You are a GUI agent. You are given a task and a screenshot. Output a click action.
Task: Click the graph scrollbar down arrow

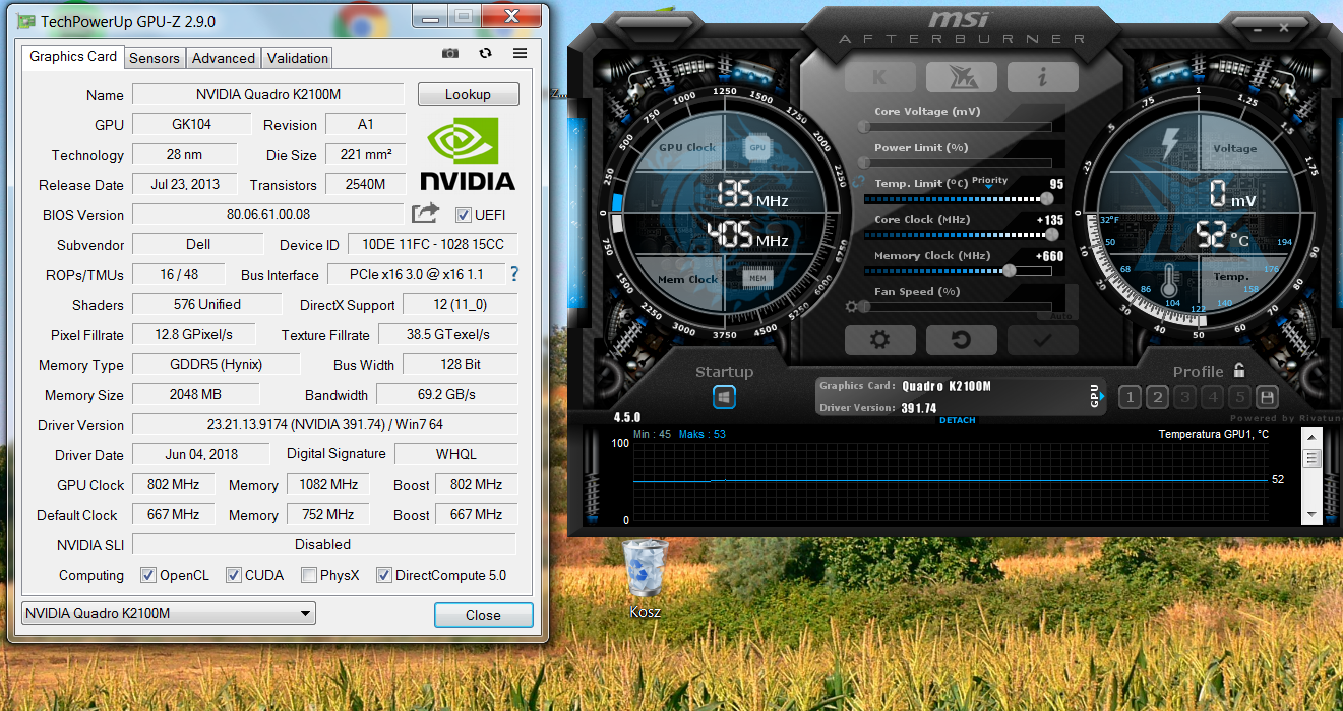[x=1312, y=515]
